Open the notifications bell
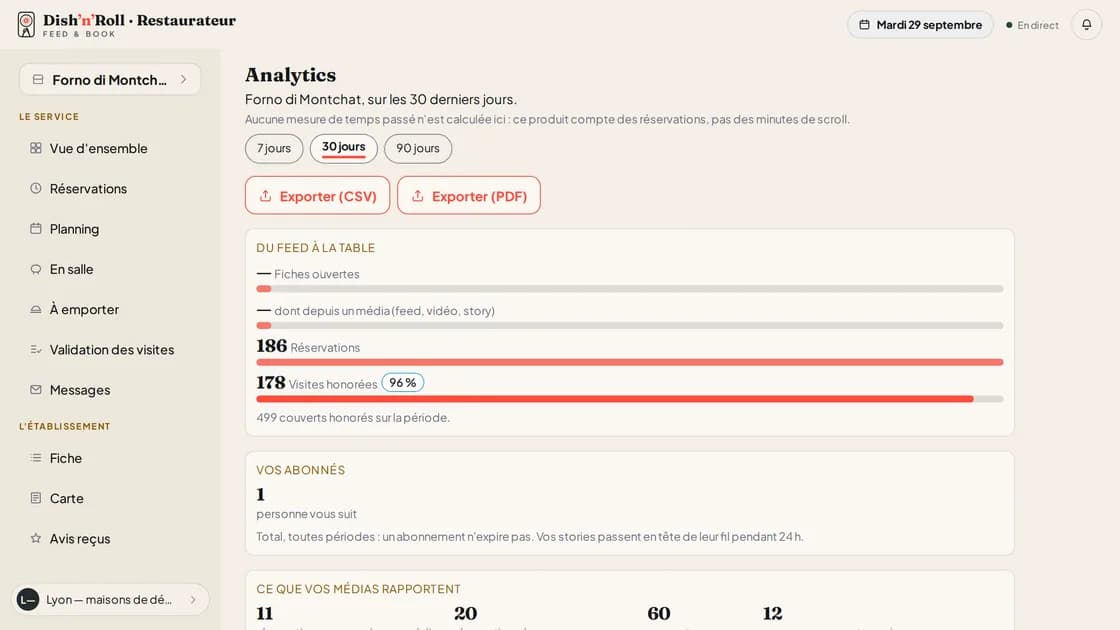This screenshot has height=630, width=1120. pos(1086,25)
